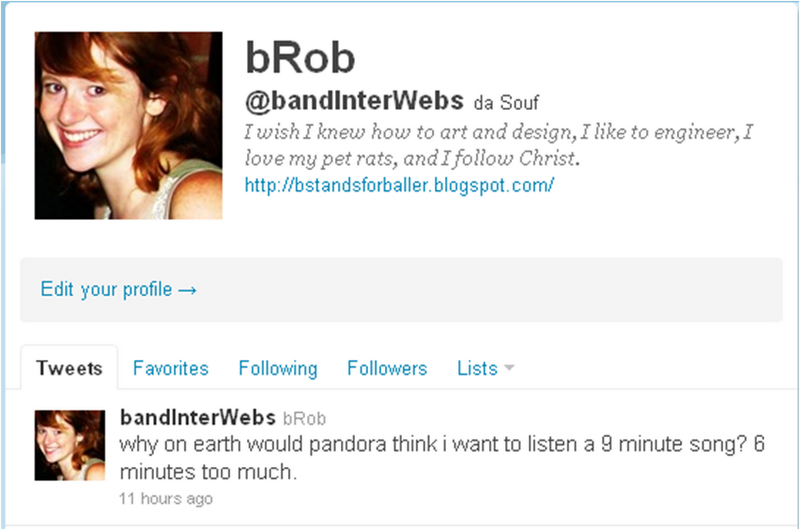Click the gray bRob name beside tweet author
The height and width of the screenshot is (530, 800).
(x=305, y=419)
